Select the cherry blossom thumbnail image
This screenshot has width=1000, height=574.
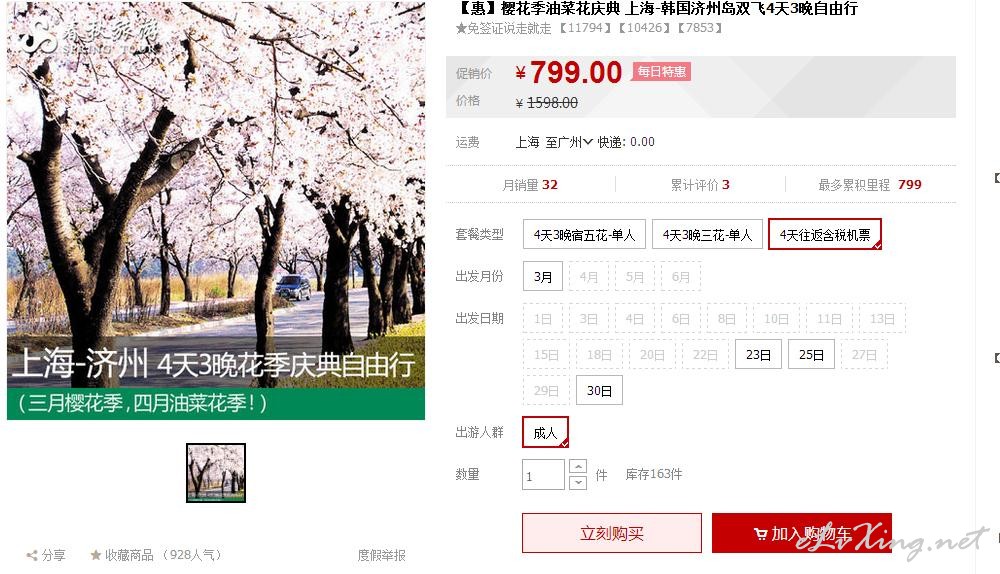coord(216,473)
